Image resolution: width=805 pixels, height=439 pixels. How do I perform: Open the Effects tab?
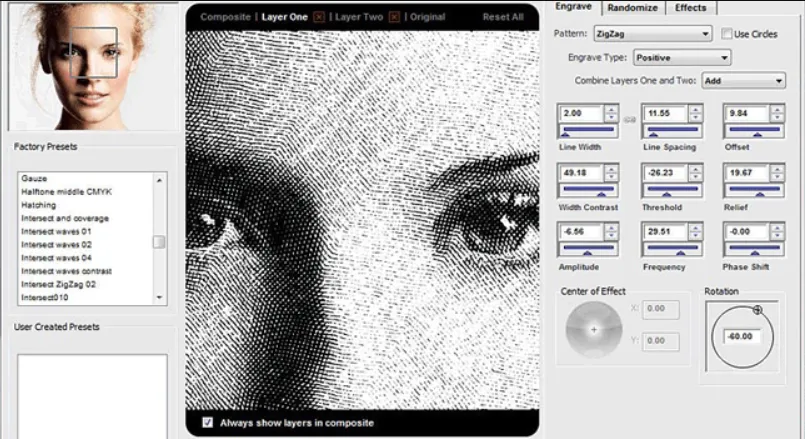pyautogui.click(x=690, y=8)
